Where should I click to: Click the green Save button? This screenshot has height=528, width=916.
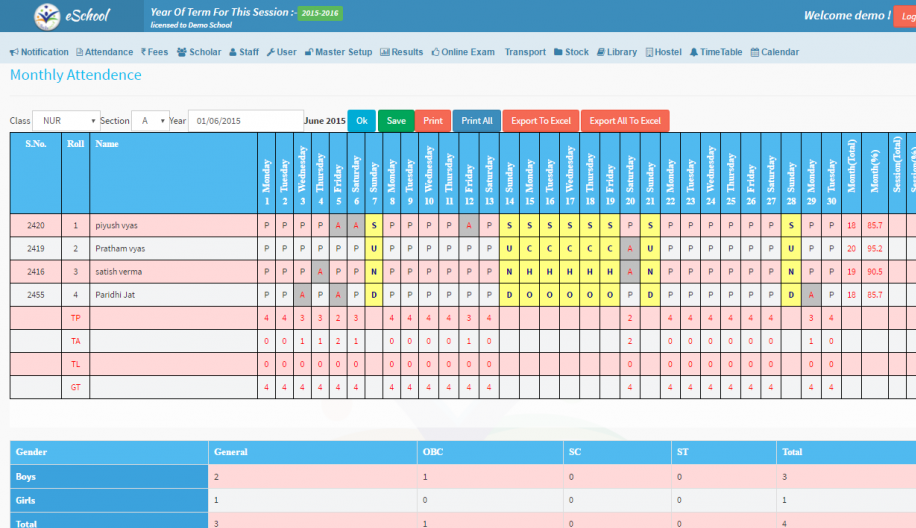(396, 121)
